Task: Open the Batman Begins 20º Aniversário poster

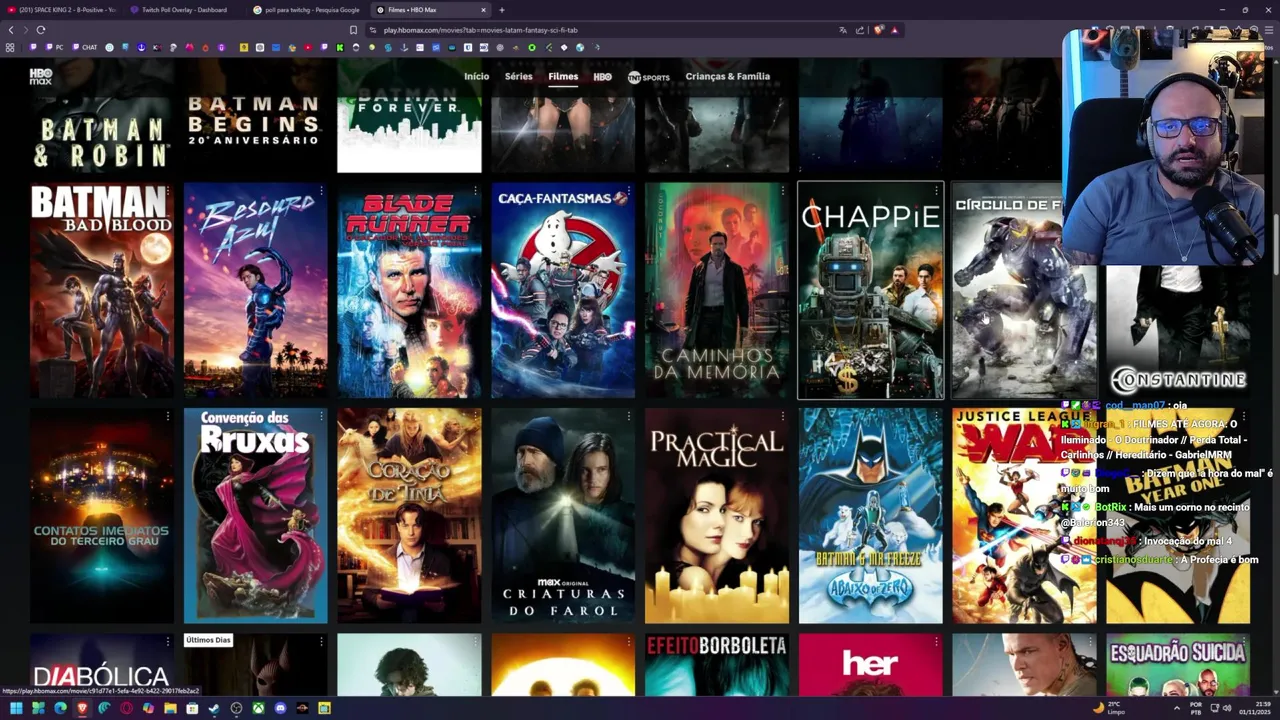Action: [255, 115]
